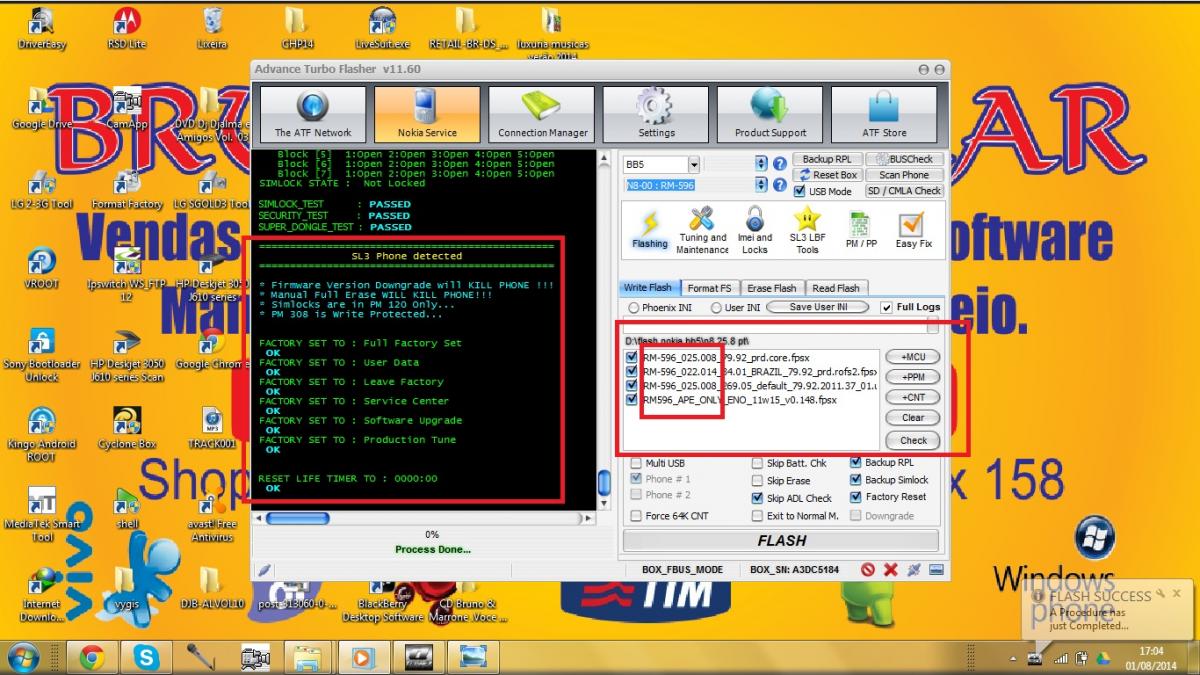This screenshot has width=1200, height=675.
Task: Select the Flashing tool
Action: [x=650, y=230]
